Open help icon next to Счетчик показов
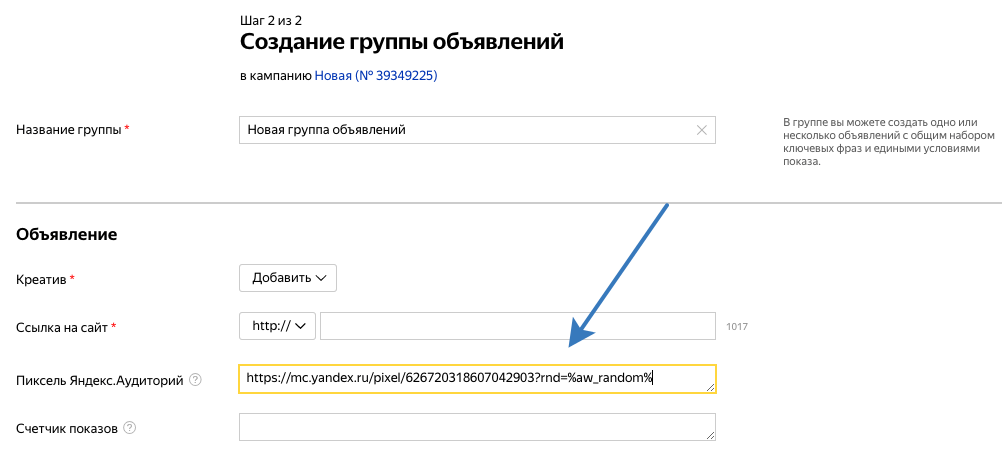The image size is (1002, 476). [129, 429]
